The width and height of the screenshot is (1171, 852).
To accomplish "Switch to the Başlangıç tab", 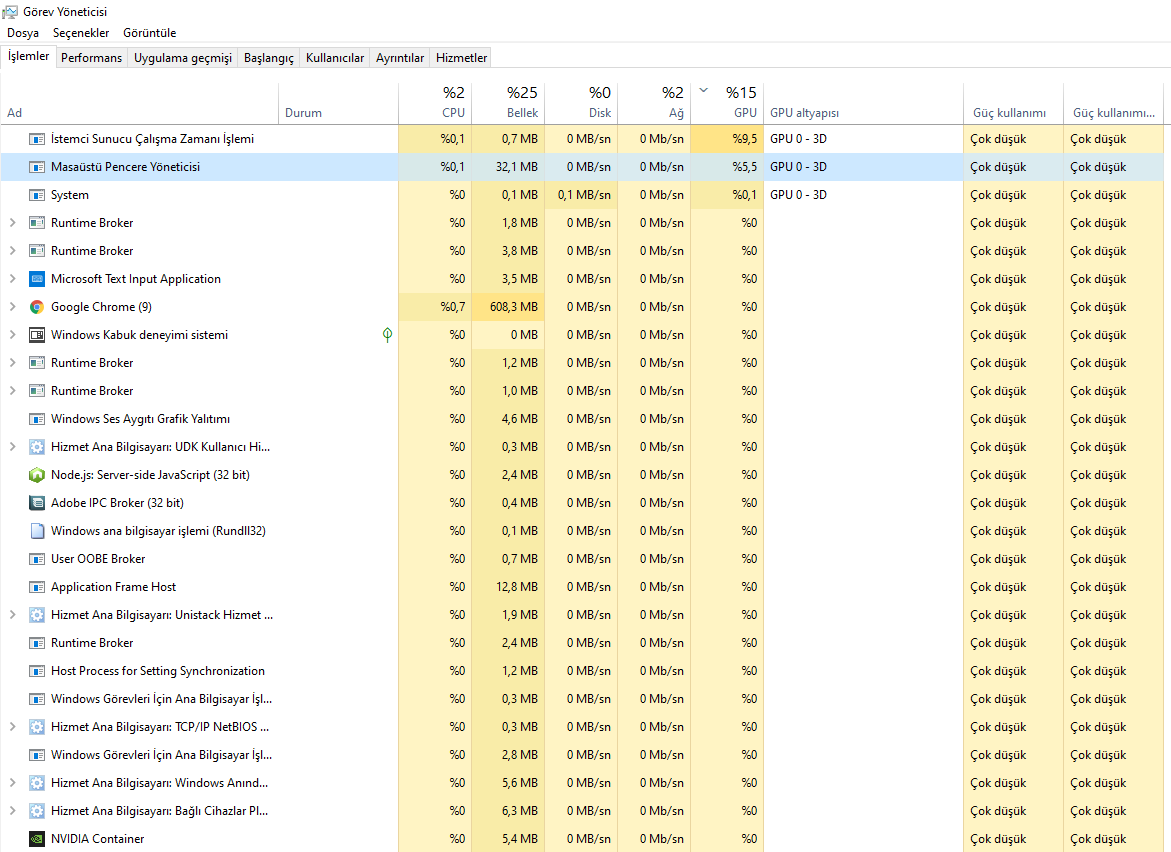I will click(269, 58).
